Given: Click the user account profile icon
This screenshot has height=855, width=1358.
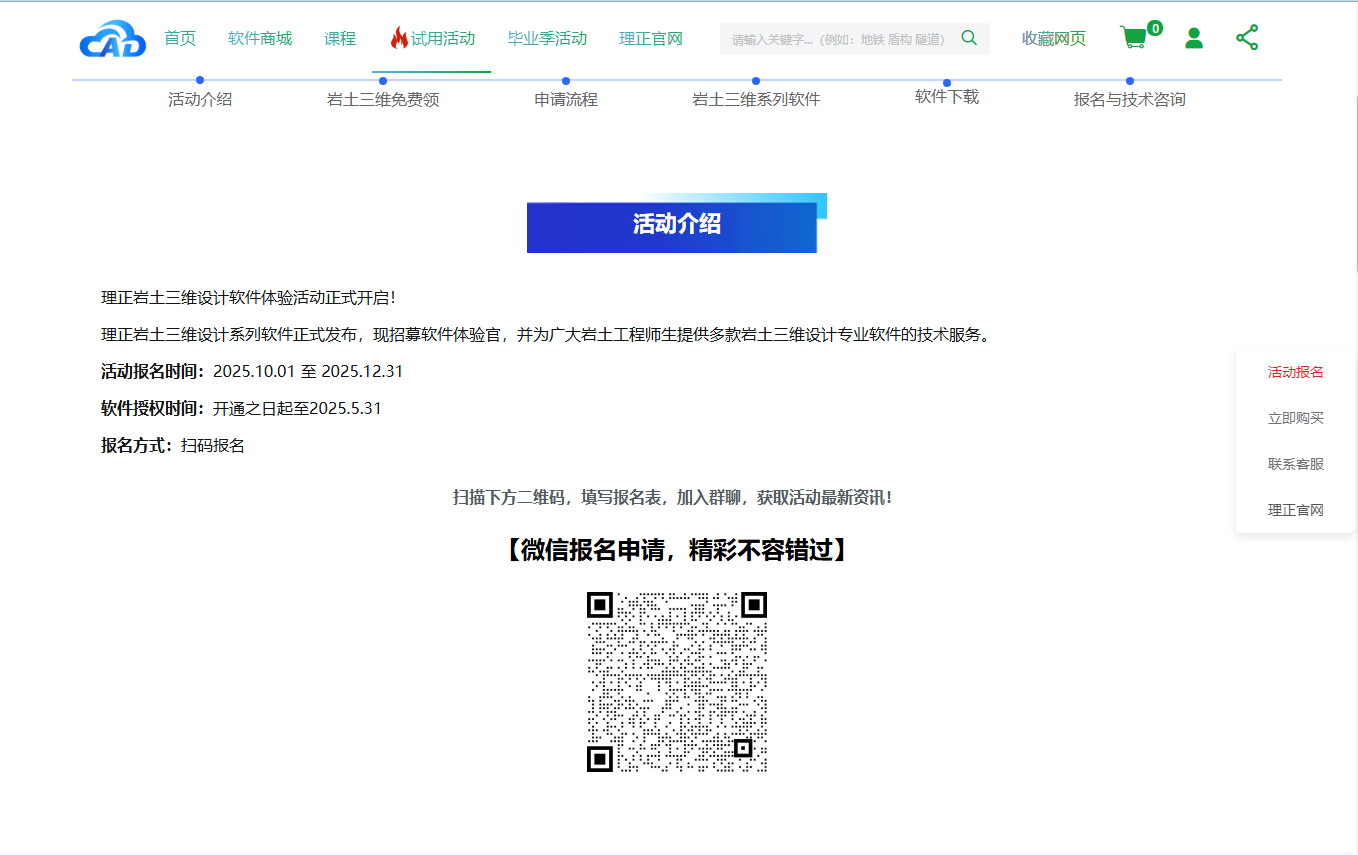Looking at the screenshot, I should 1193,38.
